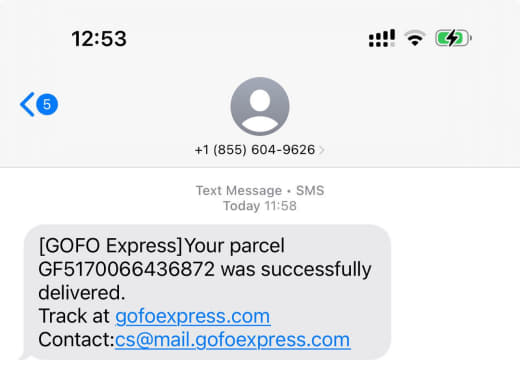Viewport: 520px width, 380px height.
Task: Tap 'was successfully' text in the bubble
Action: (x=296, y=269)
